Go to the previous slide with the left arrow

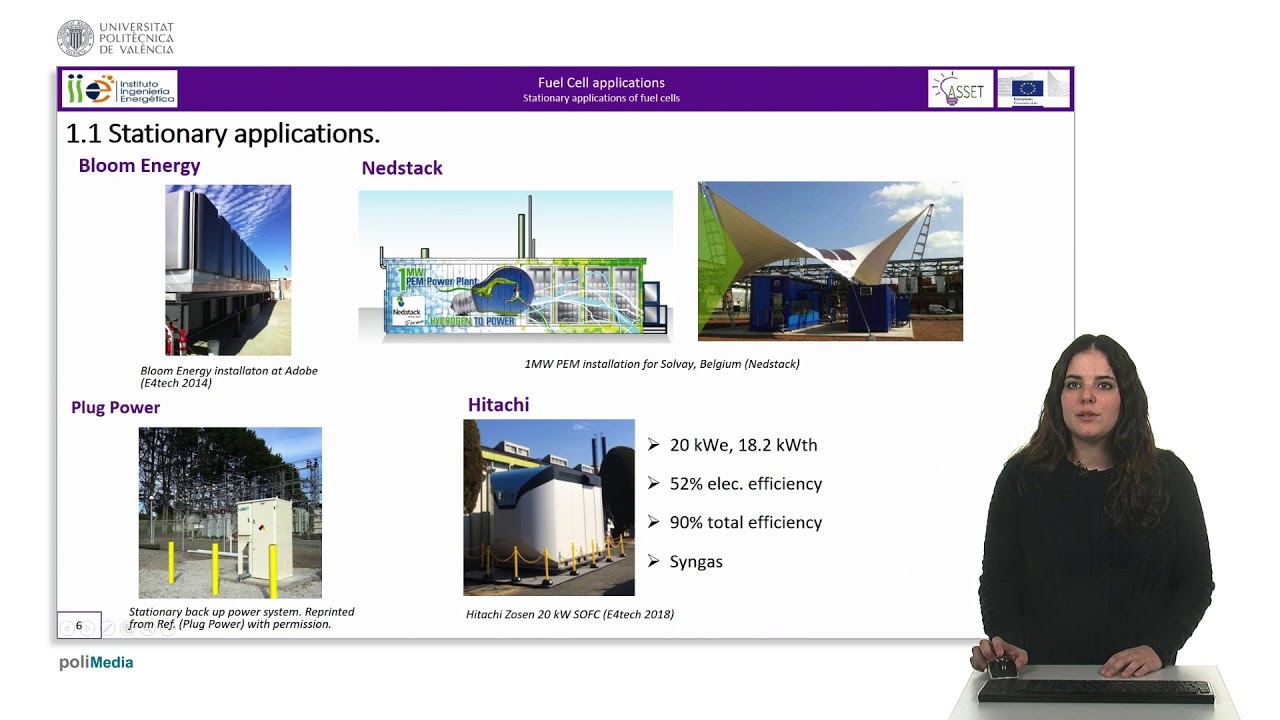(67, 628)
